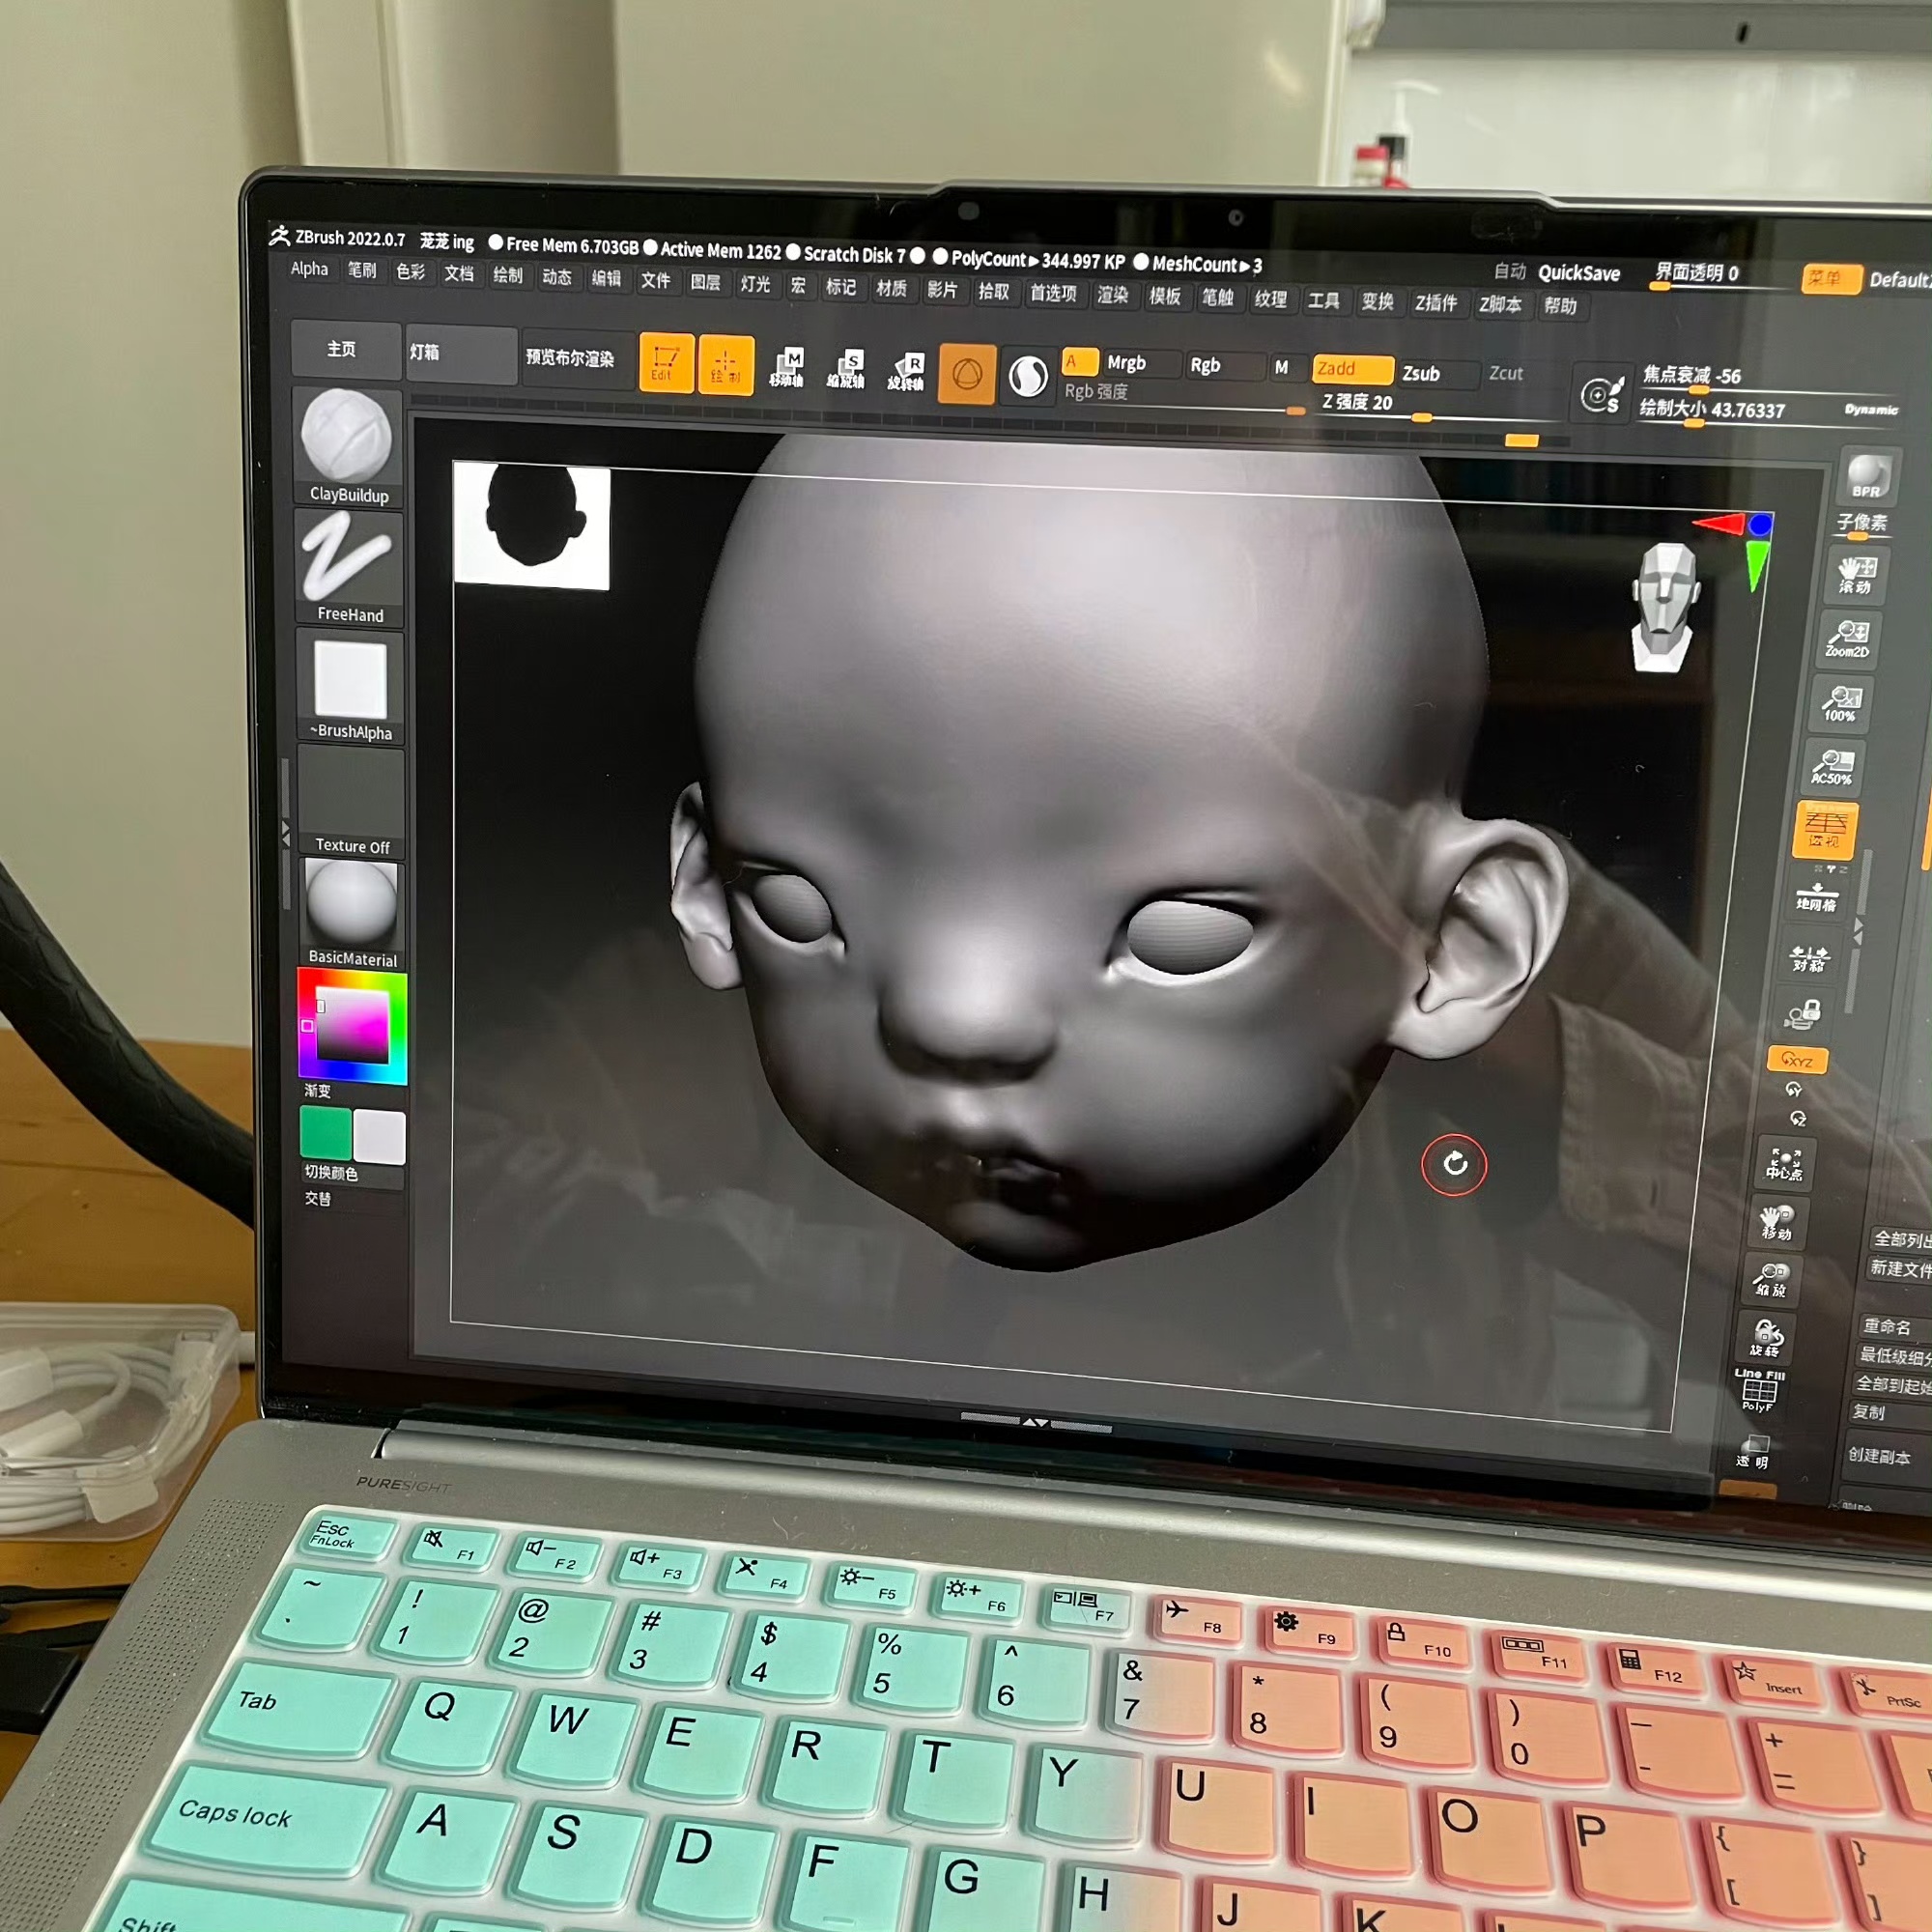Image resolution: width=1932 pixels, height=1932 pixels.
Task: Click the 中心点 frame icon
Action: [1784, 1164]
